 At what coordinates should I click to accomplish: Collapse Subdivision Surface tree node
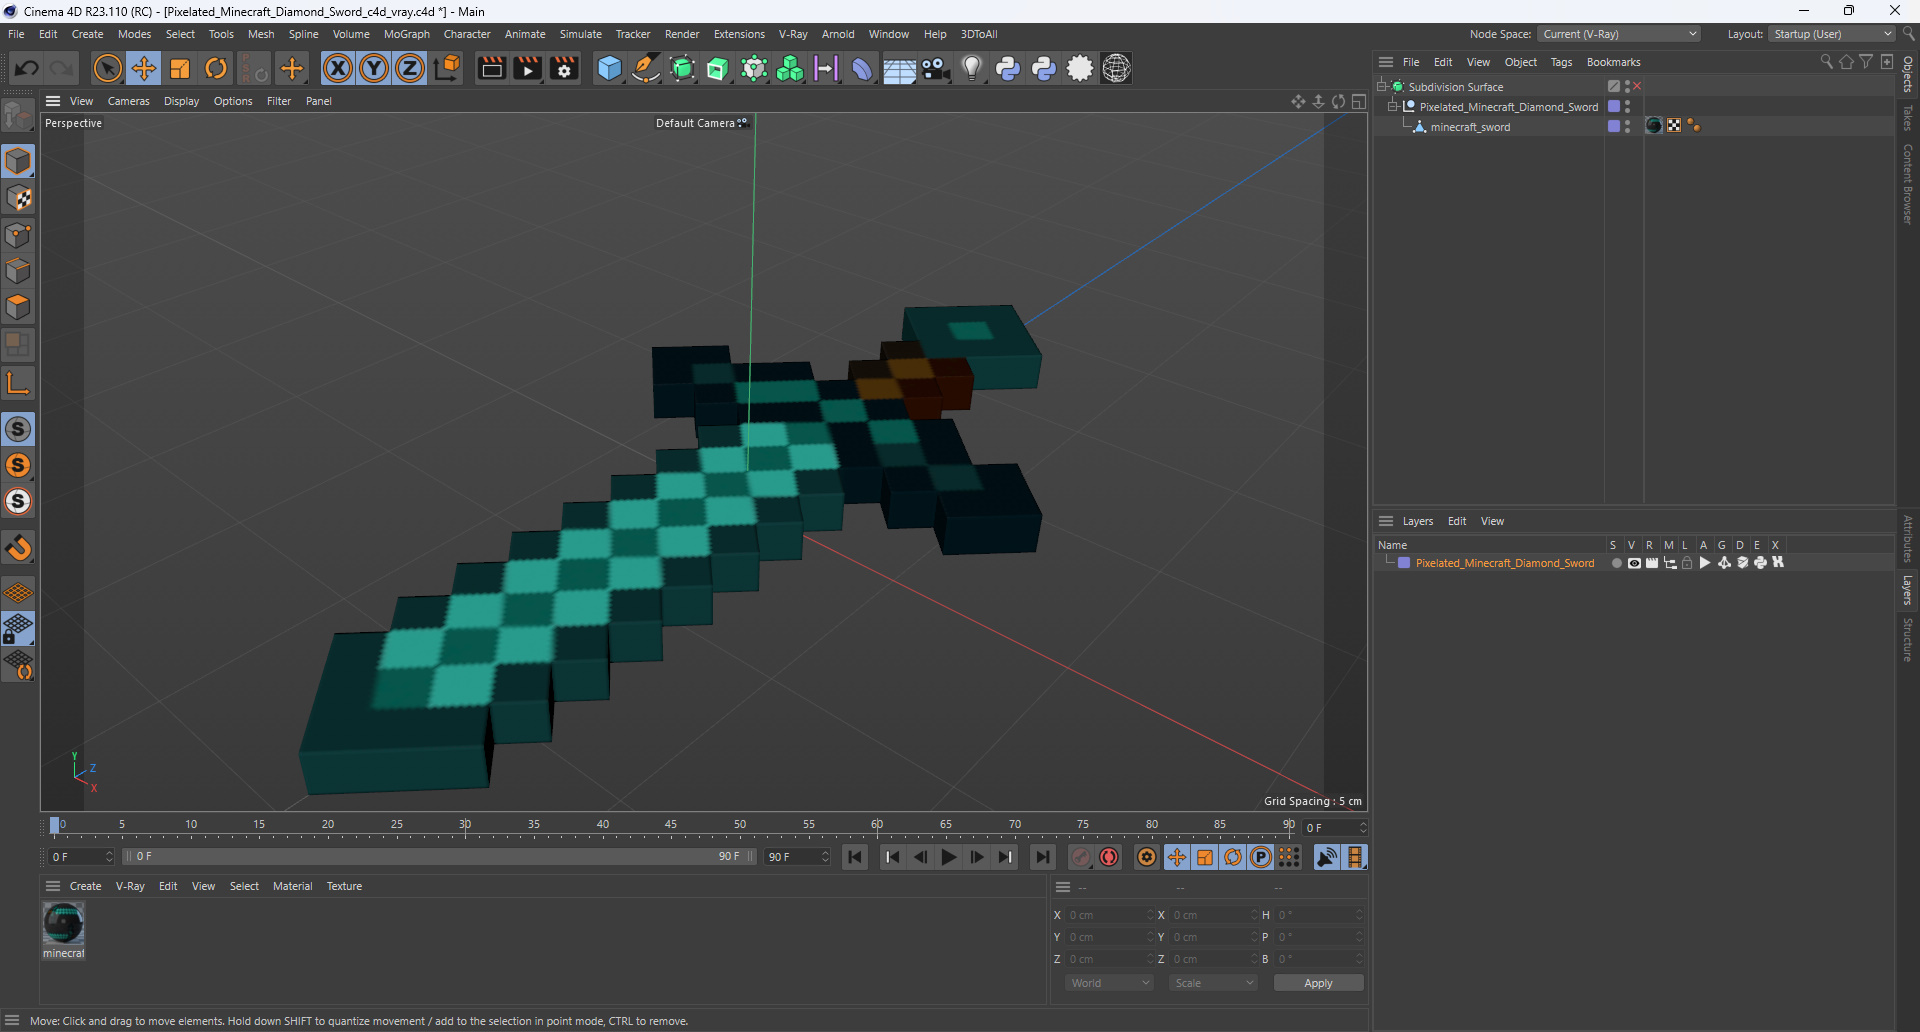pyautogui.click(x=1382, y=86)
